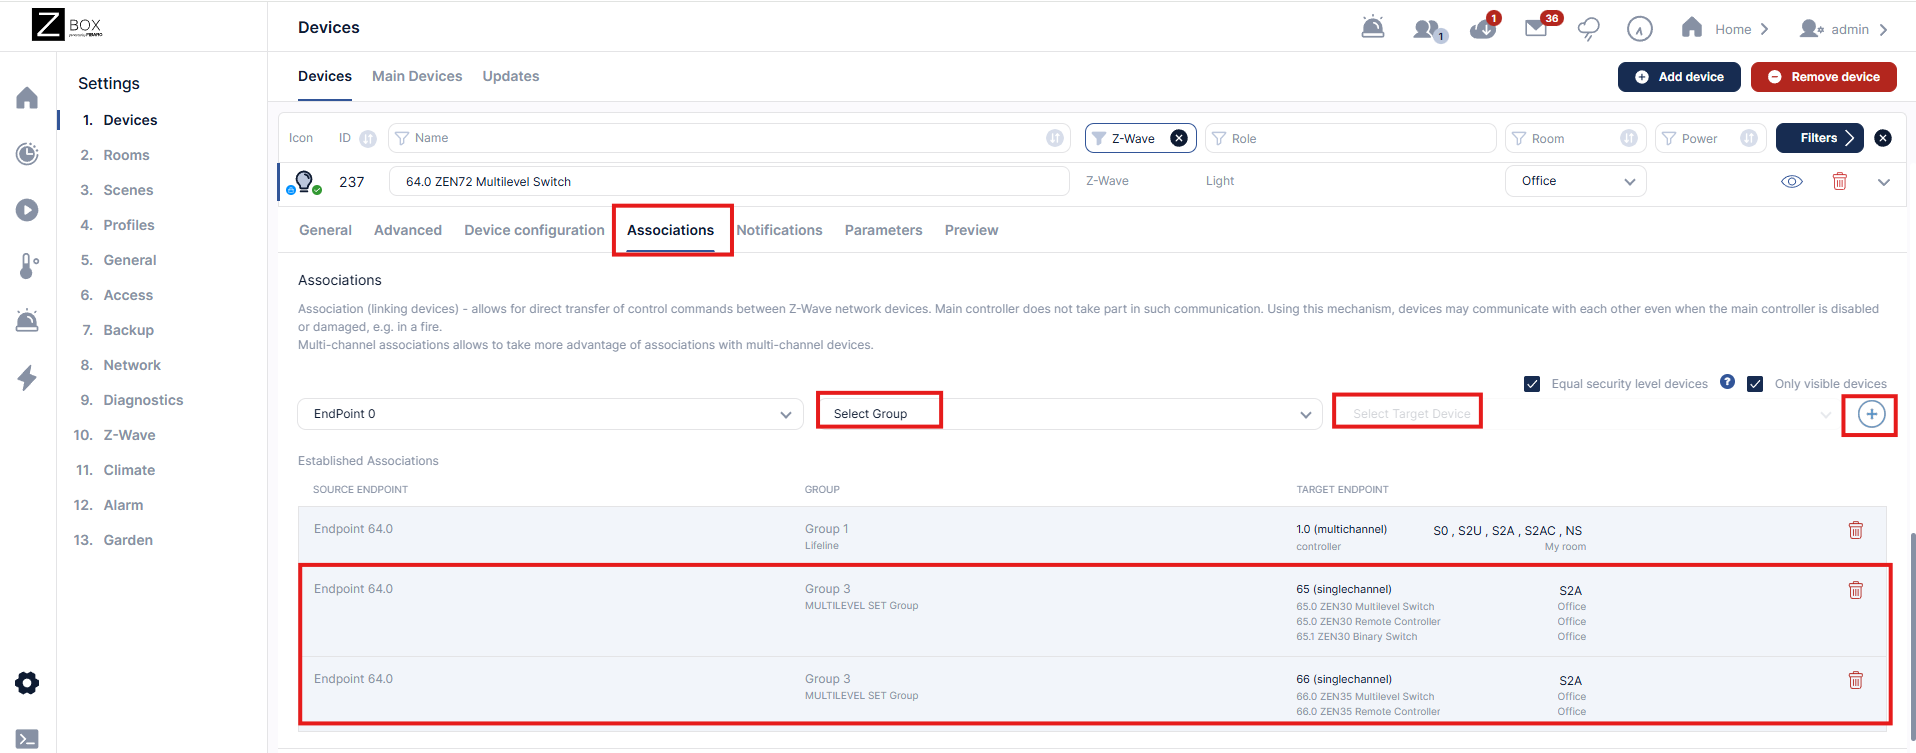This screenshot has width=1916, height=753.
Task: Open the play scenes icon in sidebar
Action: point(27,210)
